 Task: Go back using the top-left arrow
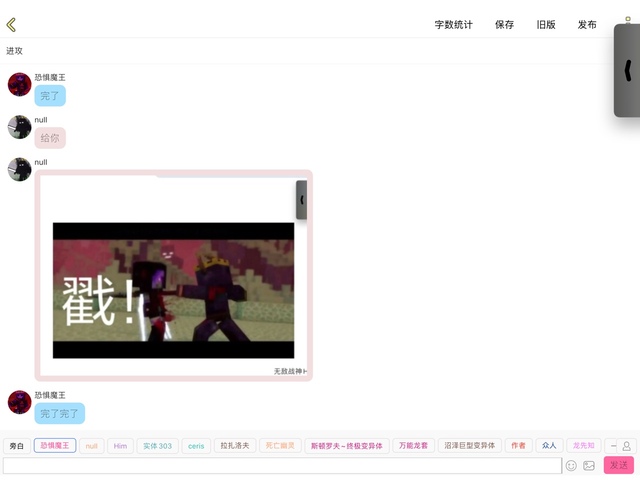[x=11, y=25]
